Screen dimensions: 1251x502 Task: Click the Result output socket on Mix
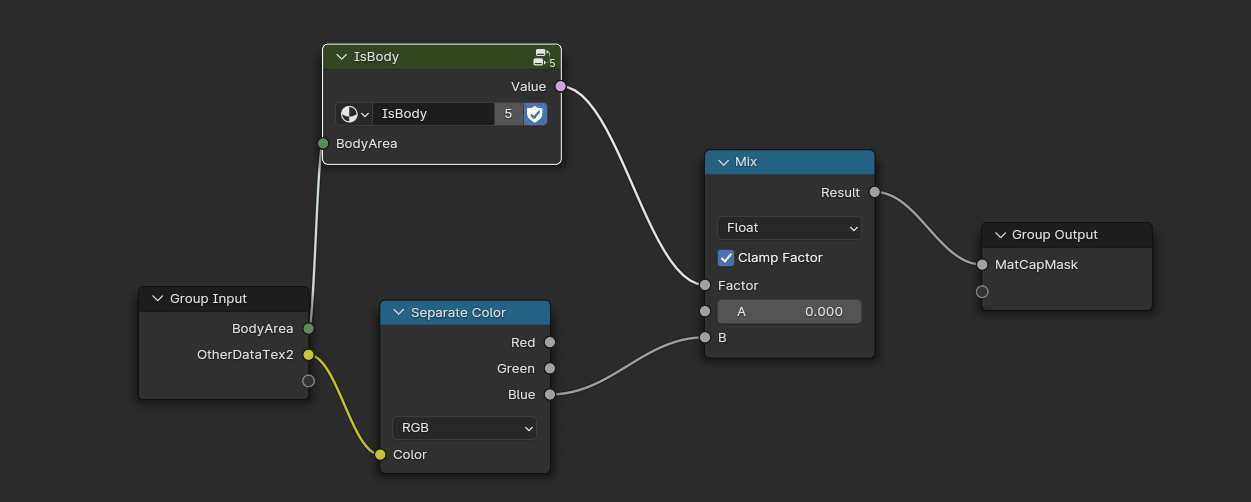[x=875, y=192]
